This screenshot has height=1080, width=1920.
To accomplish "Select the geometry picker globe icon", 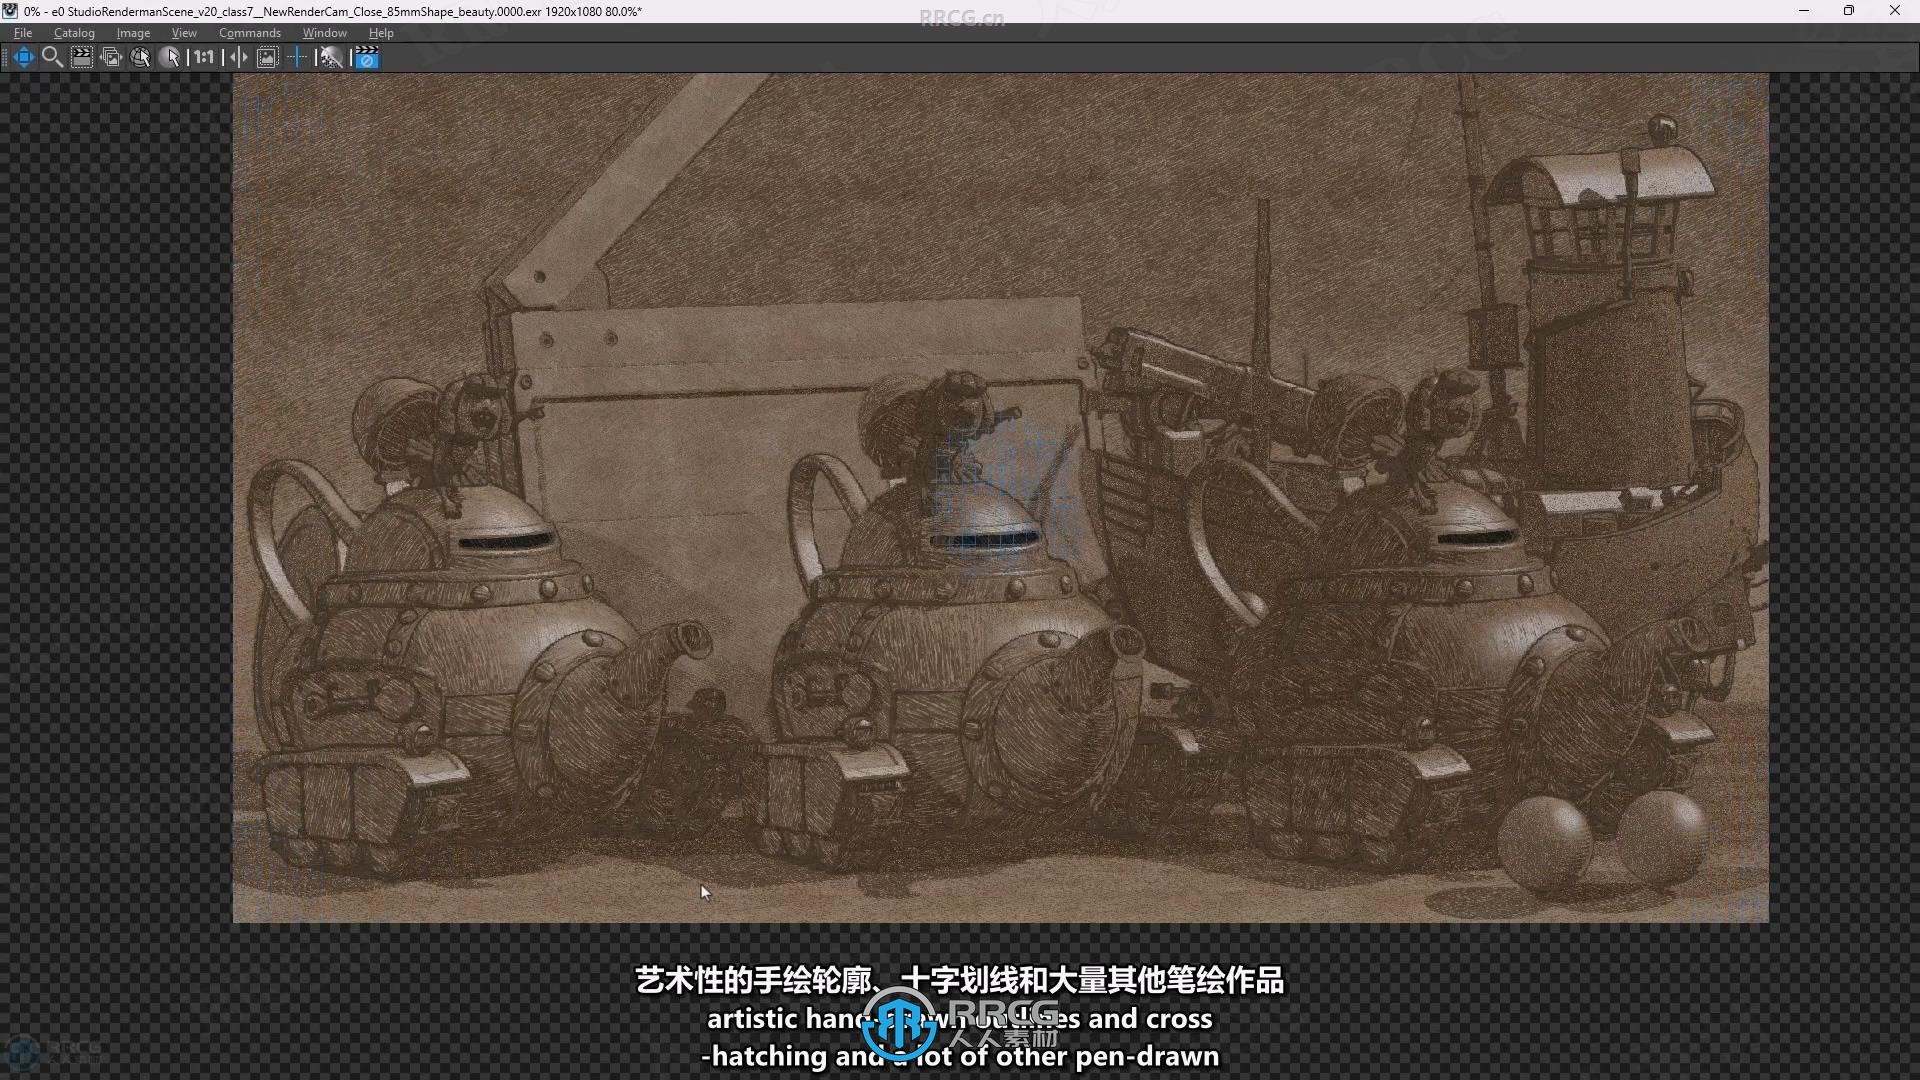I will coord(140,57).
